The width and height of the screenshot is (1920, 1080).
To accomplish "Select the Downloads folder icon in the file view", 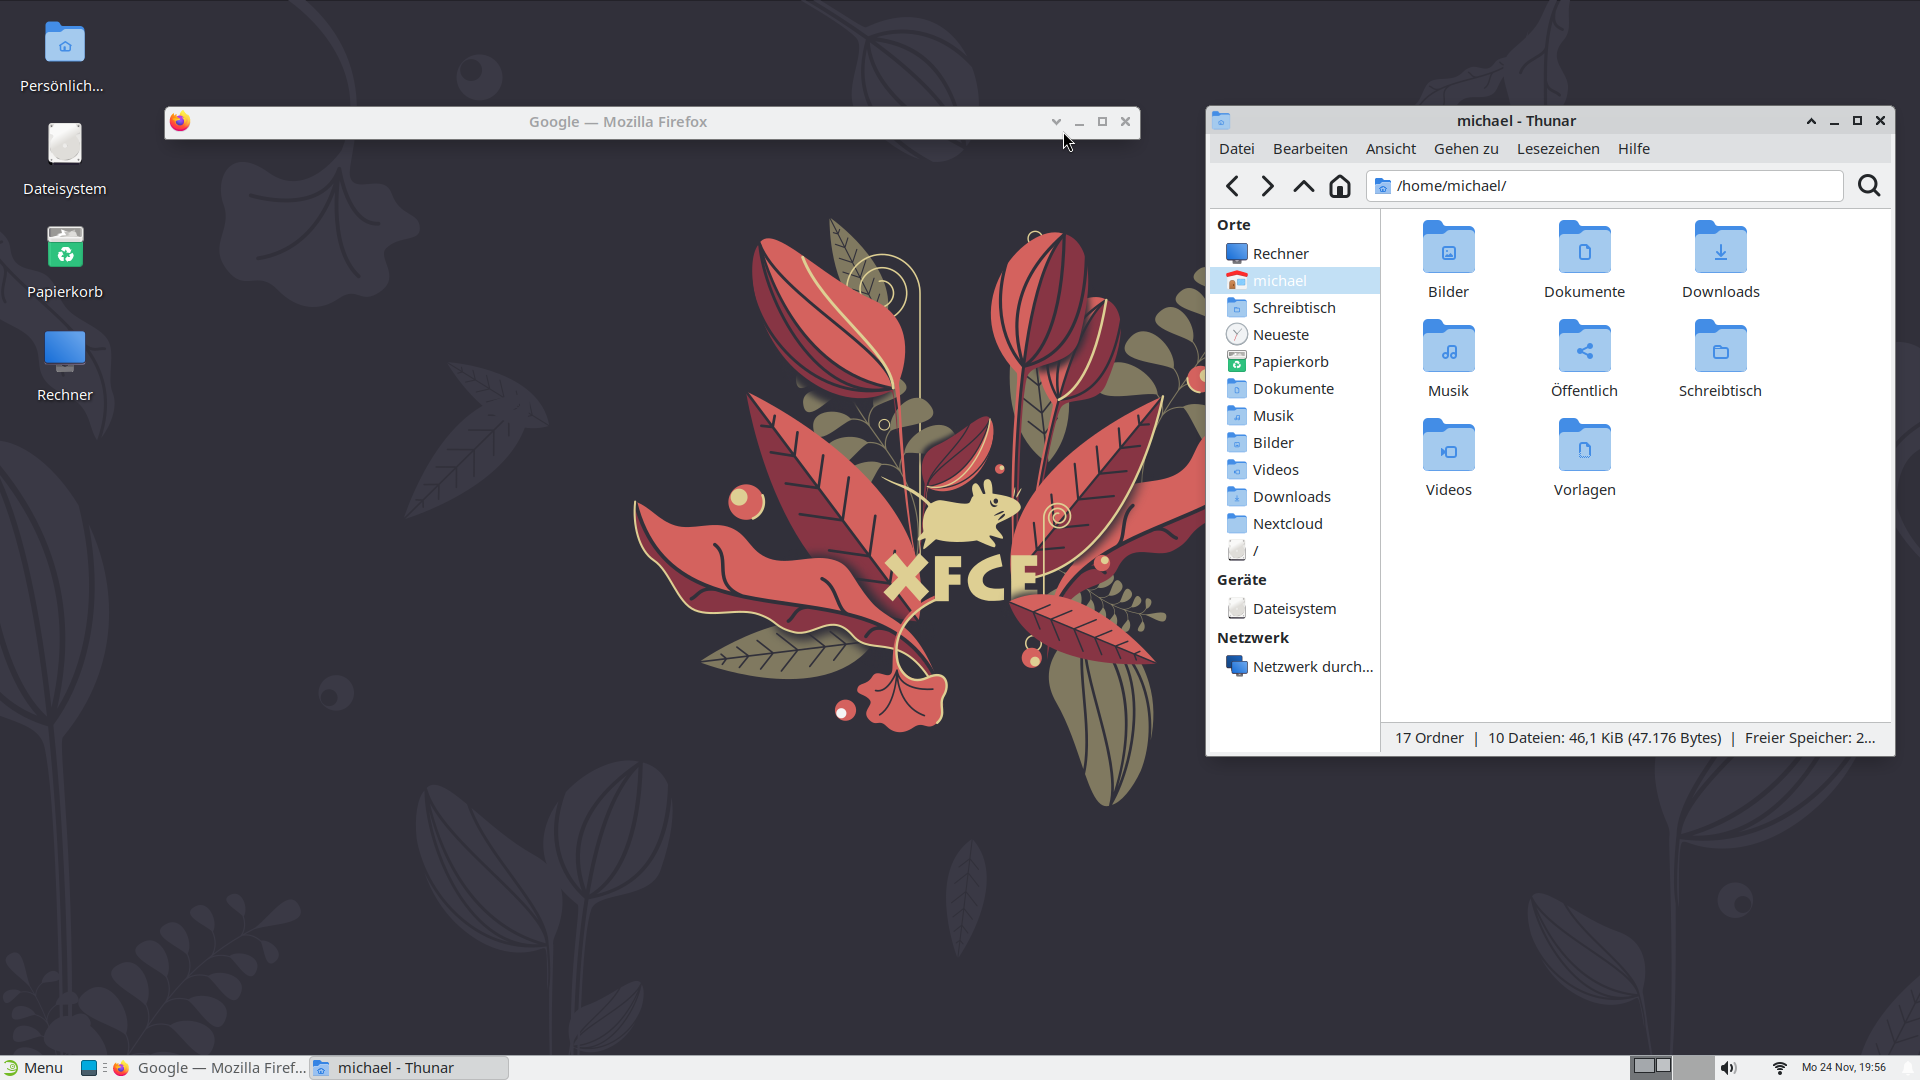I will [x=1720, y=248].
